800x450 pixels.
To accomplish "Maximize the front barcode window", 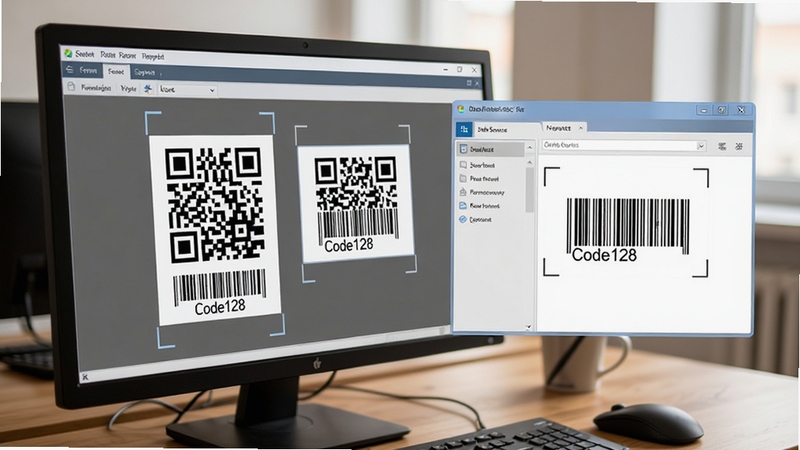I will 722,110.
